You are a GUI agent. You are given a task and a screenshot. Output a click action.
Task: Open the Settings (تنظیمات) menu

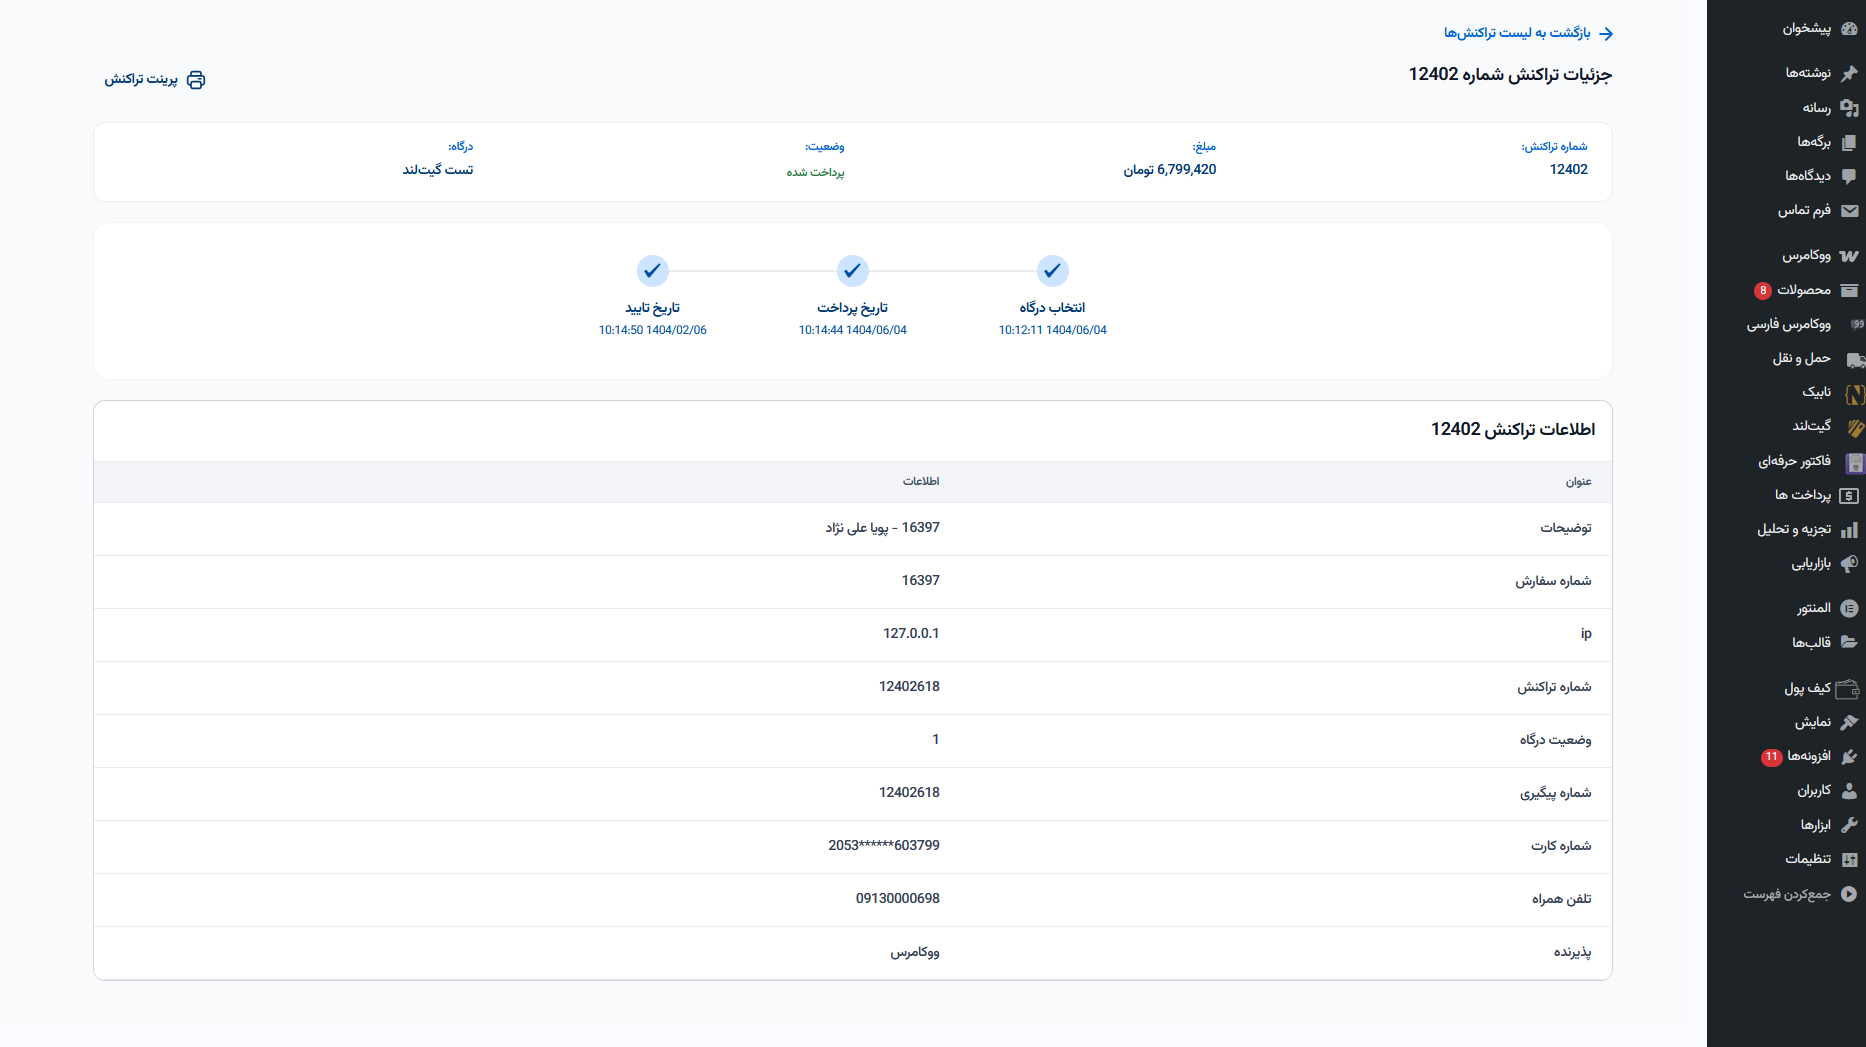(1808, 859)
